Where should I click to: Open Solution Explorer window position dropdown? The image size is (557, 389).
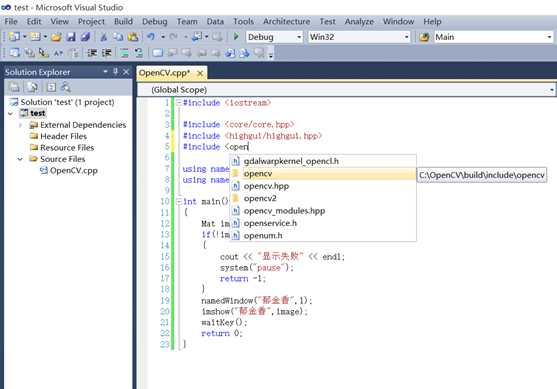tap(105, 72)
